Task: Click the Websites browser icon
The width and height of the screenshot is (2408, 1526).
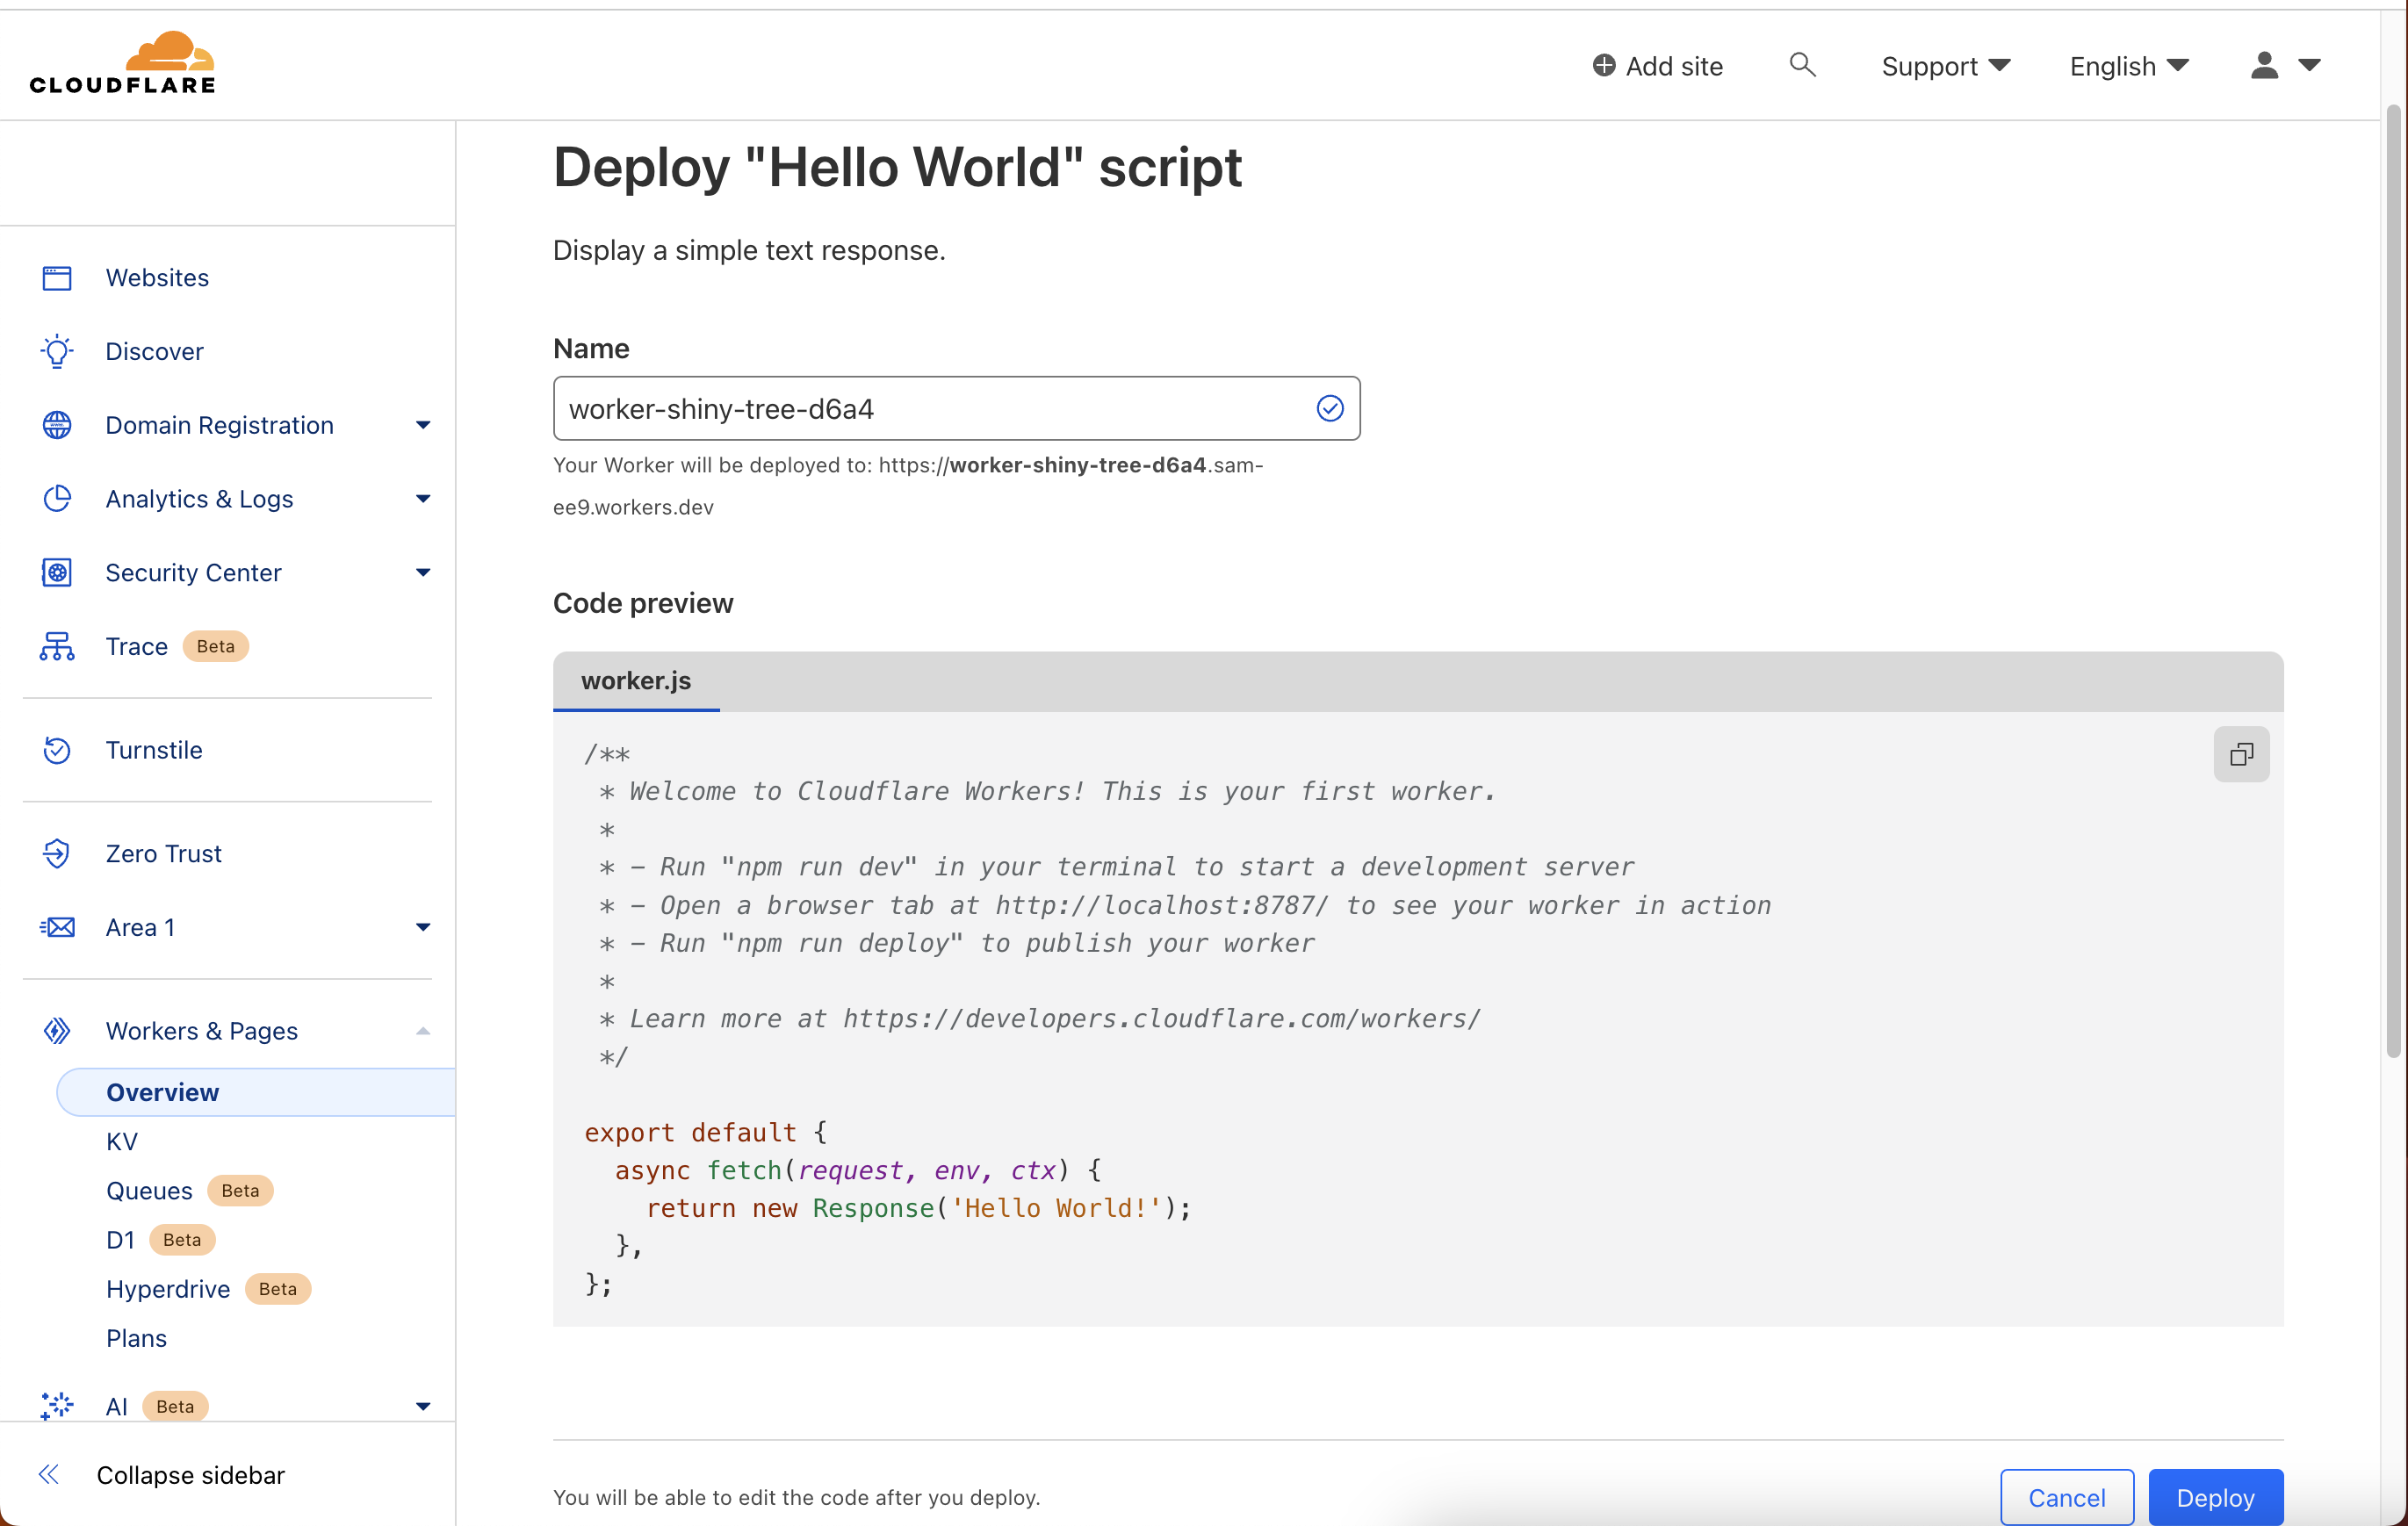Action: [57, 278]
